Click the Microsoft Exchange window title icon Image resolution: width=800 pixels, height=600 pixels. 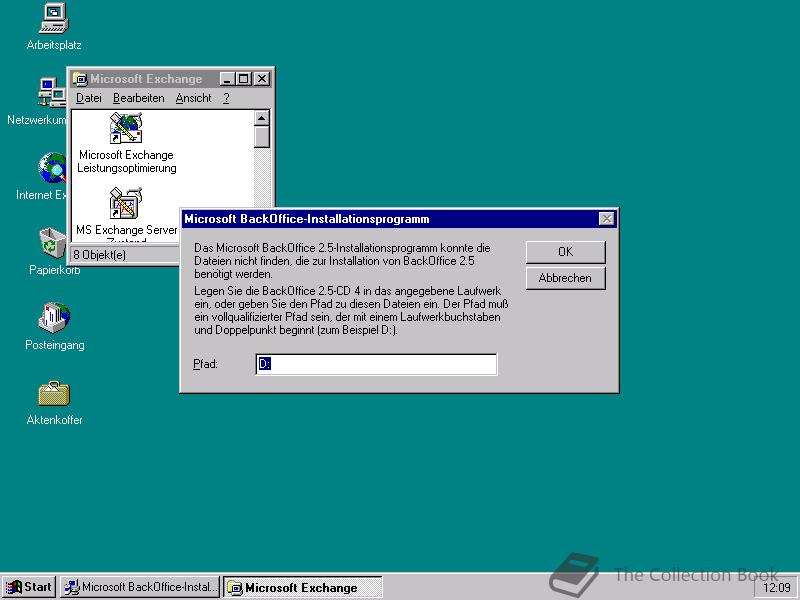pyautogui.click(x=80, y=79)
